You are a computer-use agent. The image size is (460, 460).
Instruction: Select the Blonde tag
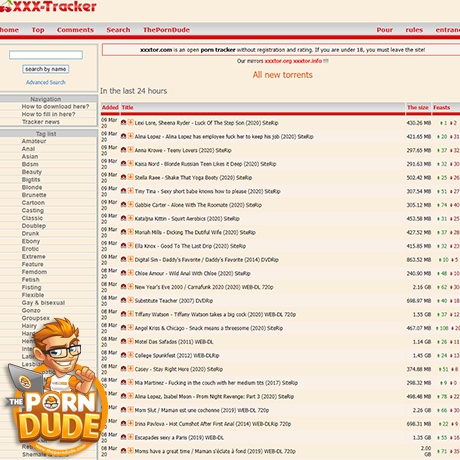(32, 187)
